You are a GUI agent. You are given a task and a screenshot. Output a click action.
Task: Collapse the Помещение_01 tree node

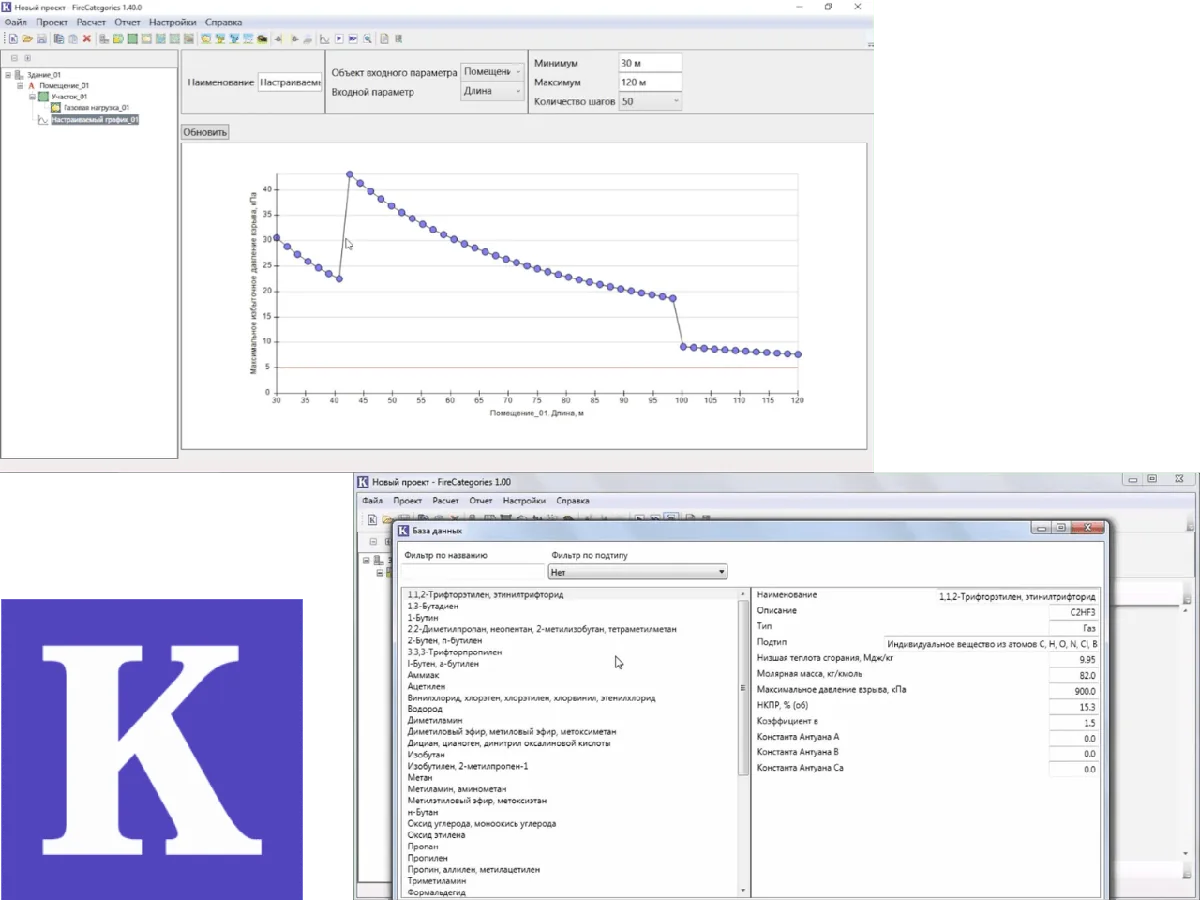(20, 86)
